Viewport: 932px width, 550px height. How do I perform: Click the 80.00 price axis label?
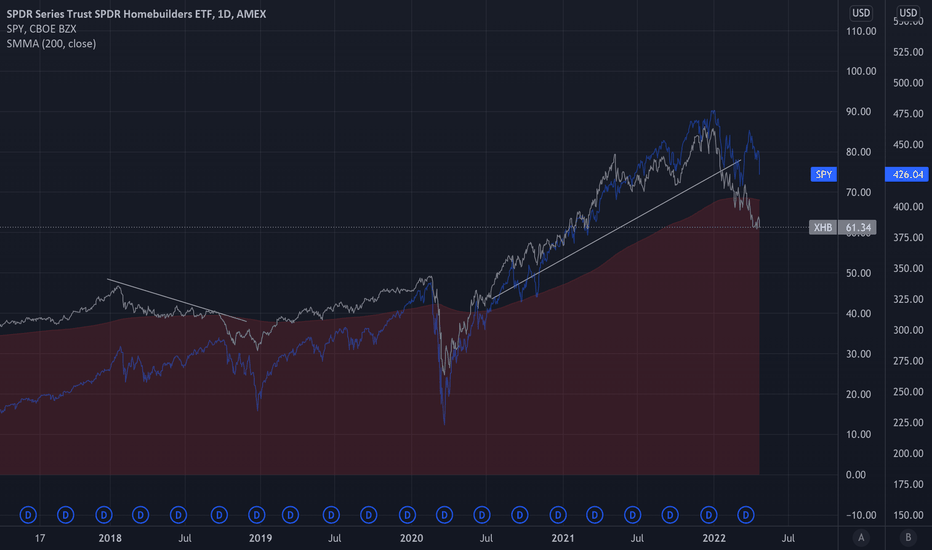point(861,152)
